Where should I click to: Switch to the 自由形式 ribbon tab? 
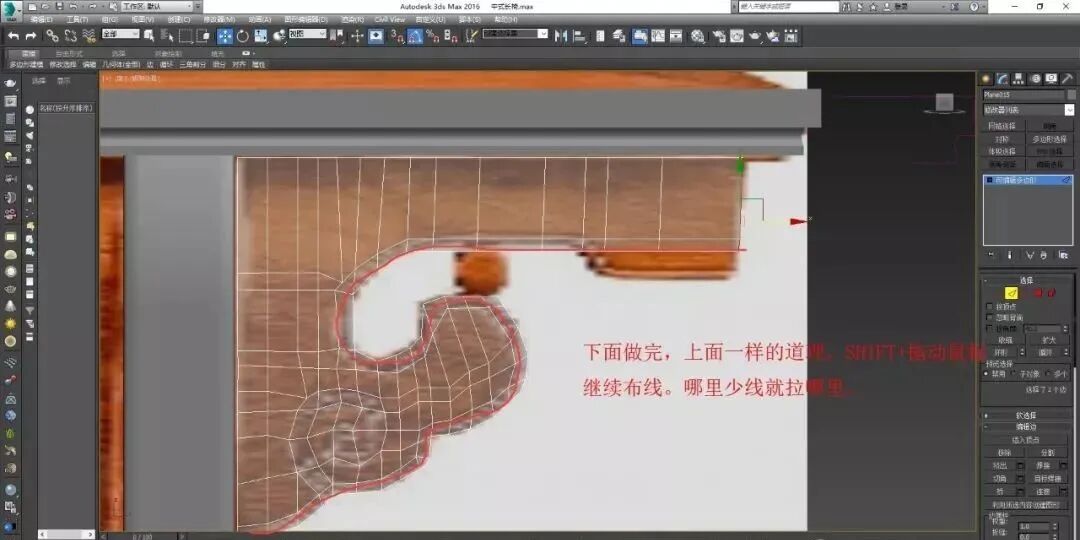coord(68,53)
